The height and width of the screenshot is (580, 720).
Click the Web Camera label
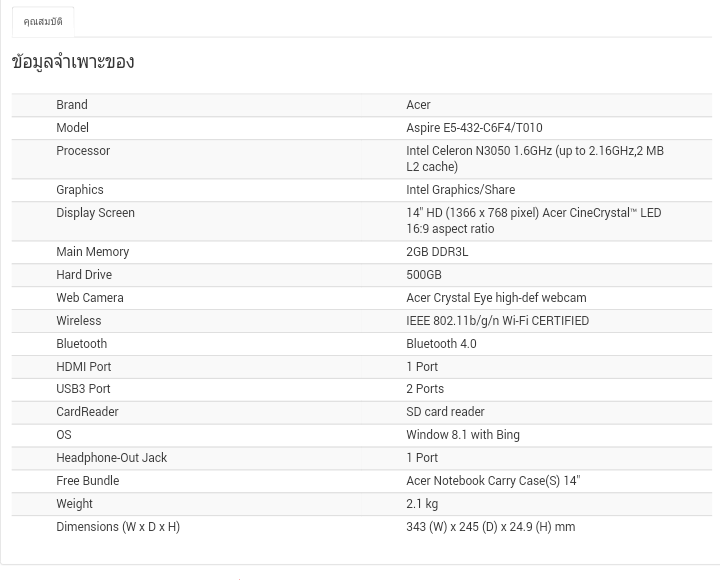coord(90,298)
